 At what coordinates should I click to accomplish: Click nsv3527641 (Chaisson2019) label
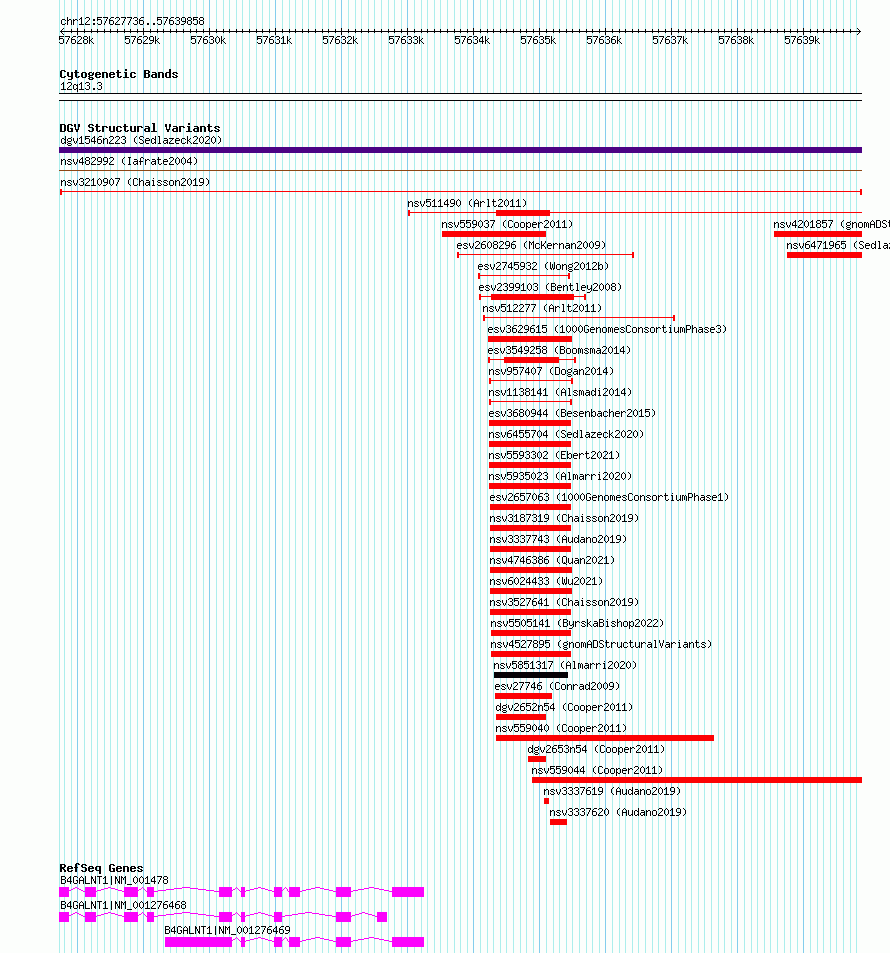point(564,602)
